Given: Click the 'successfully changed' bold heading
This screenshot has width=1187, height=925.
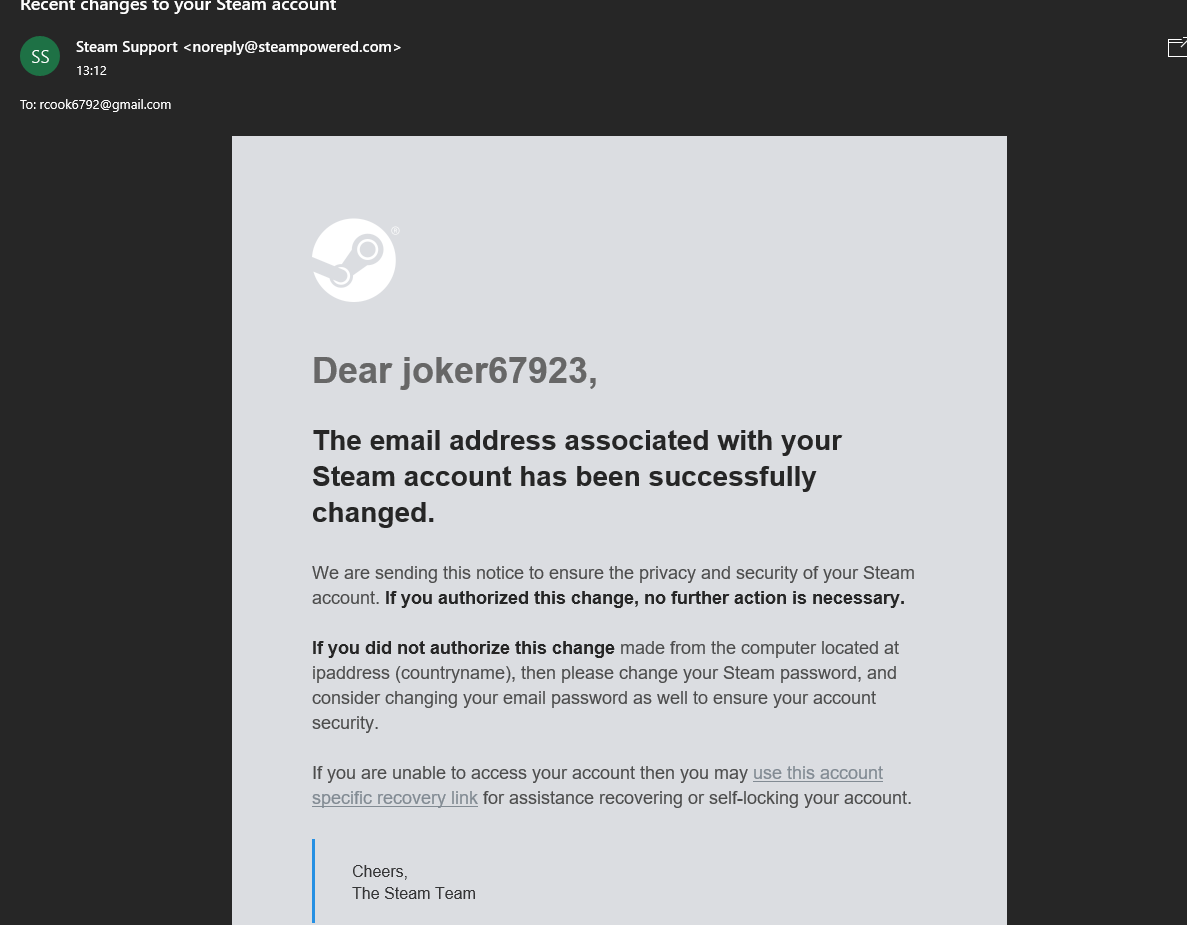Looking at the screenshot, I should click(x=563, y=476).
